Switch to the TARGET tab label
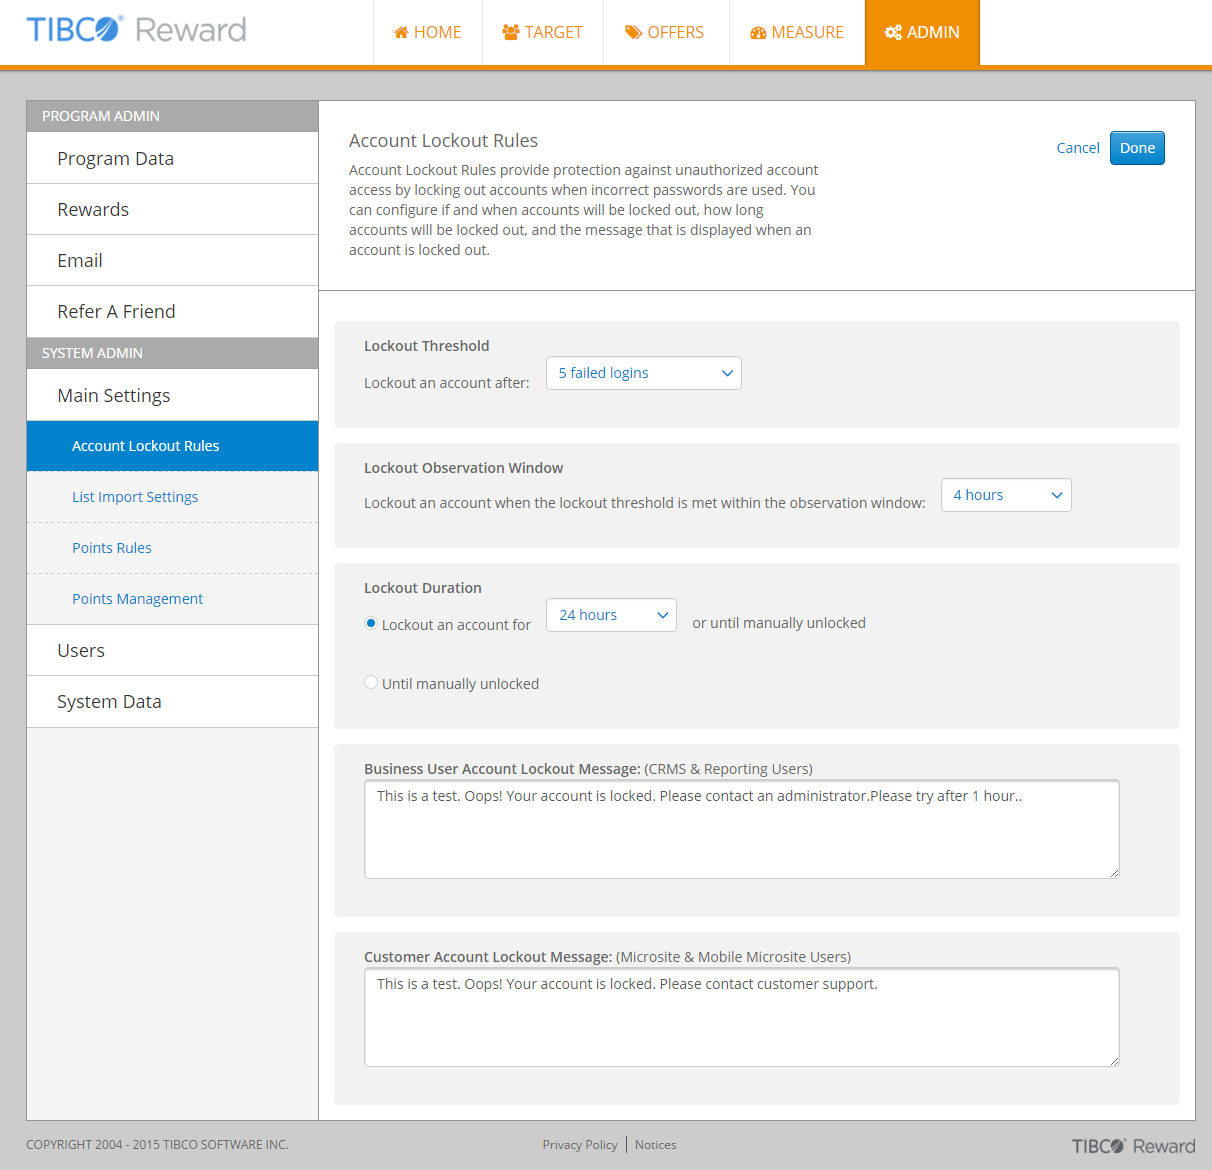Image resolution: width=1212 pixels, height=1170 pixels. click(x=554, y=33)
